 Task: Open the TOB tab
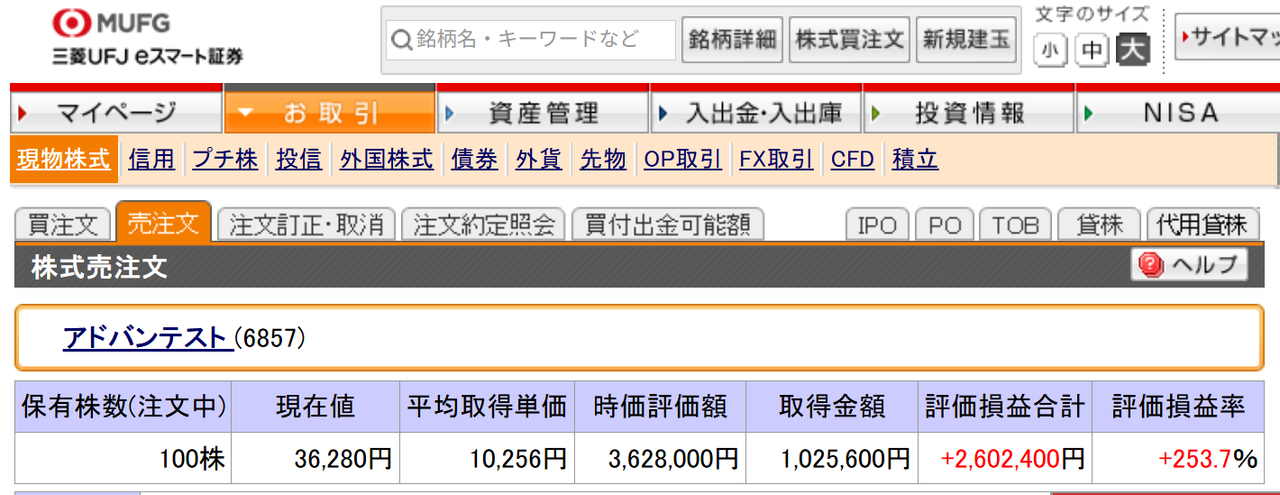point(1014,224)
